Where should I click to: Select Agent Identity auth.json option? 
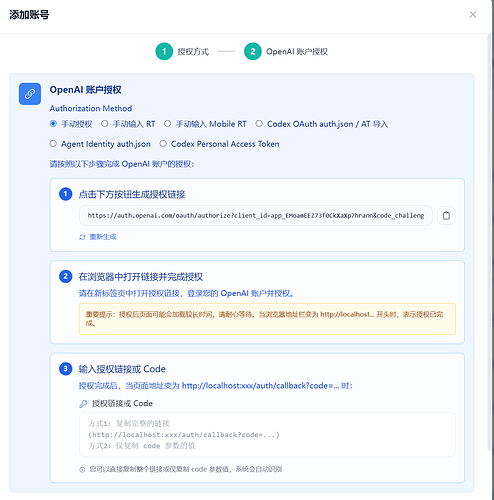pyautogui.click(x=53, y=144)
